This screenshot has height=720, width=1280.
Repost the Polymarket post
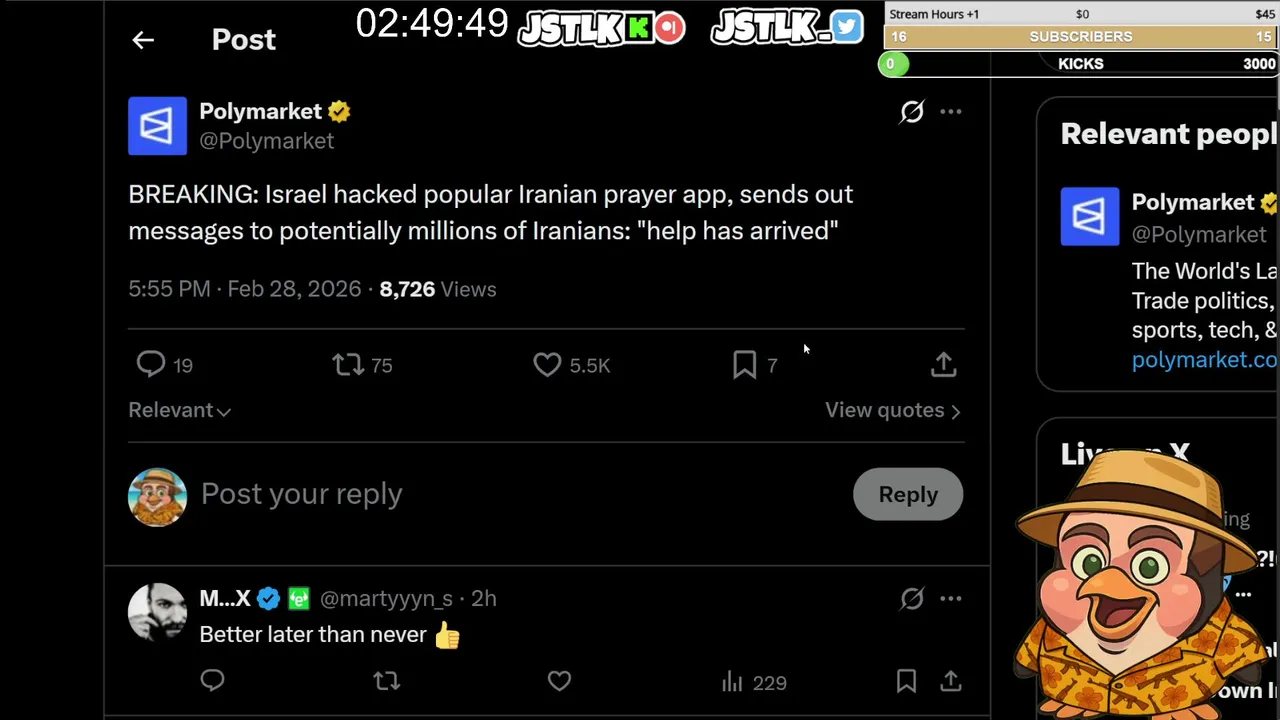[348, 365]
